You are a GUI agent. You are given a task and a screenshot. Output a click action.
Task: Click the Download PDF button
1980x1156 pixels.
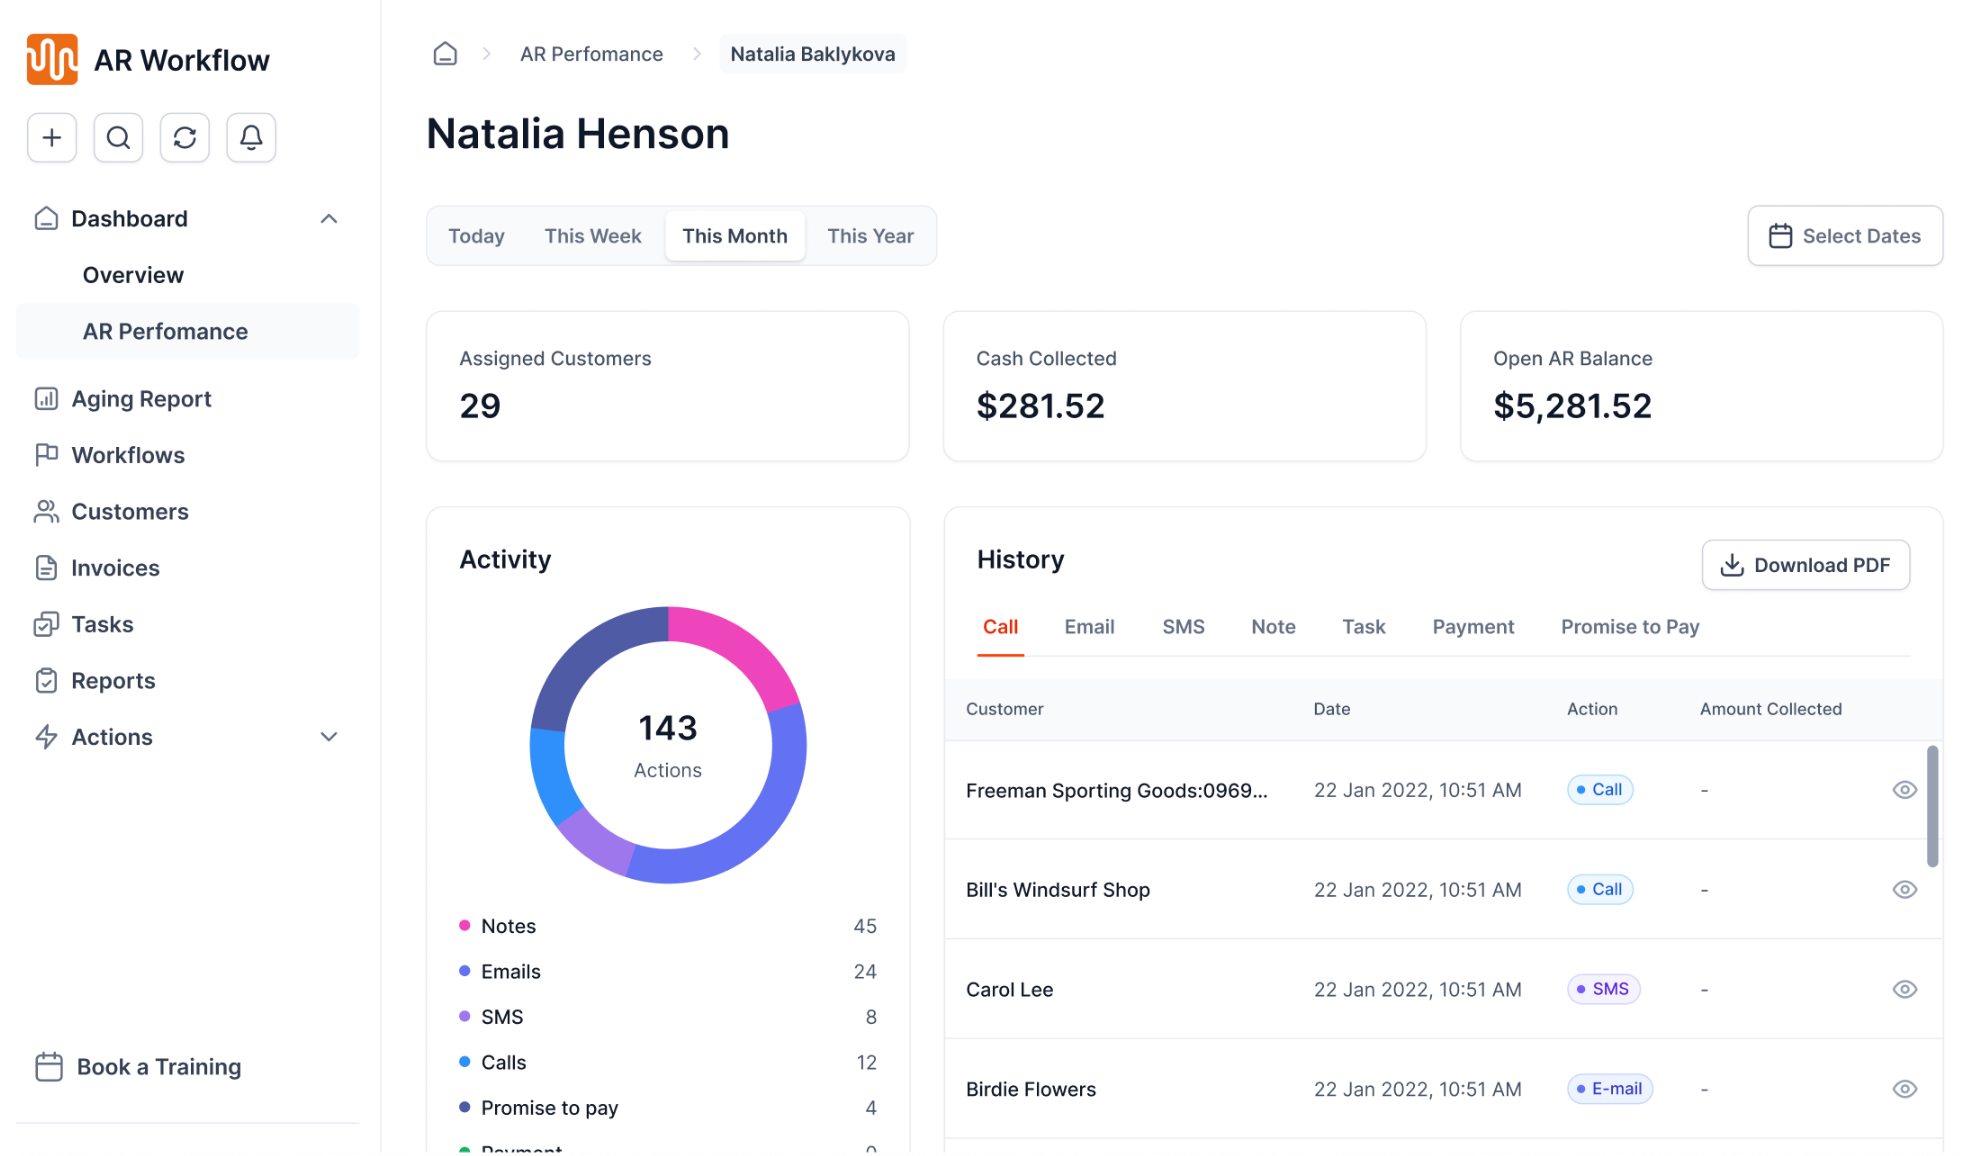point(1805,565)
